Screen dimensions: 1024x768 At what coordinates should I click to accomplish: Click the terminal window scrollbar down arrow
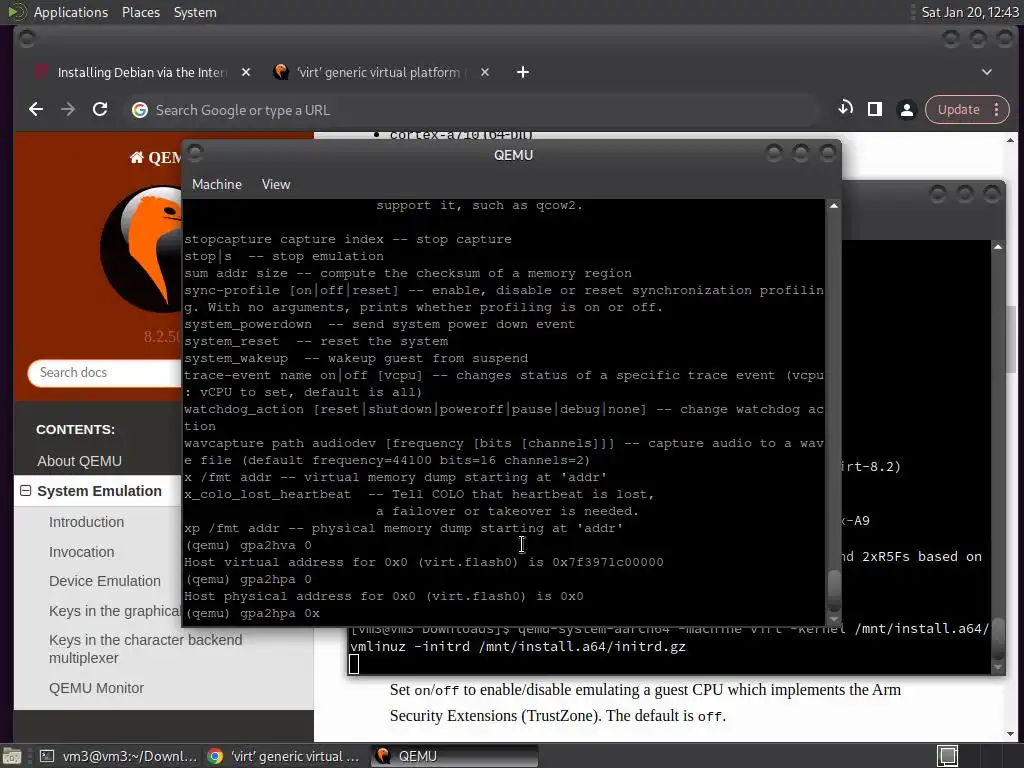[x=998, y=667]
